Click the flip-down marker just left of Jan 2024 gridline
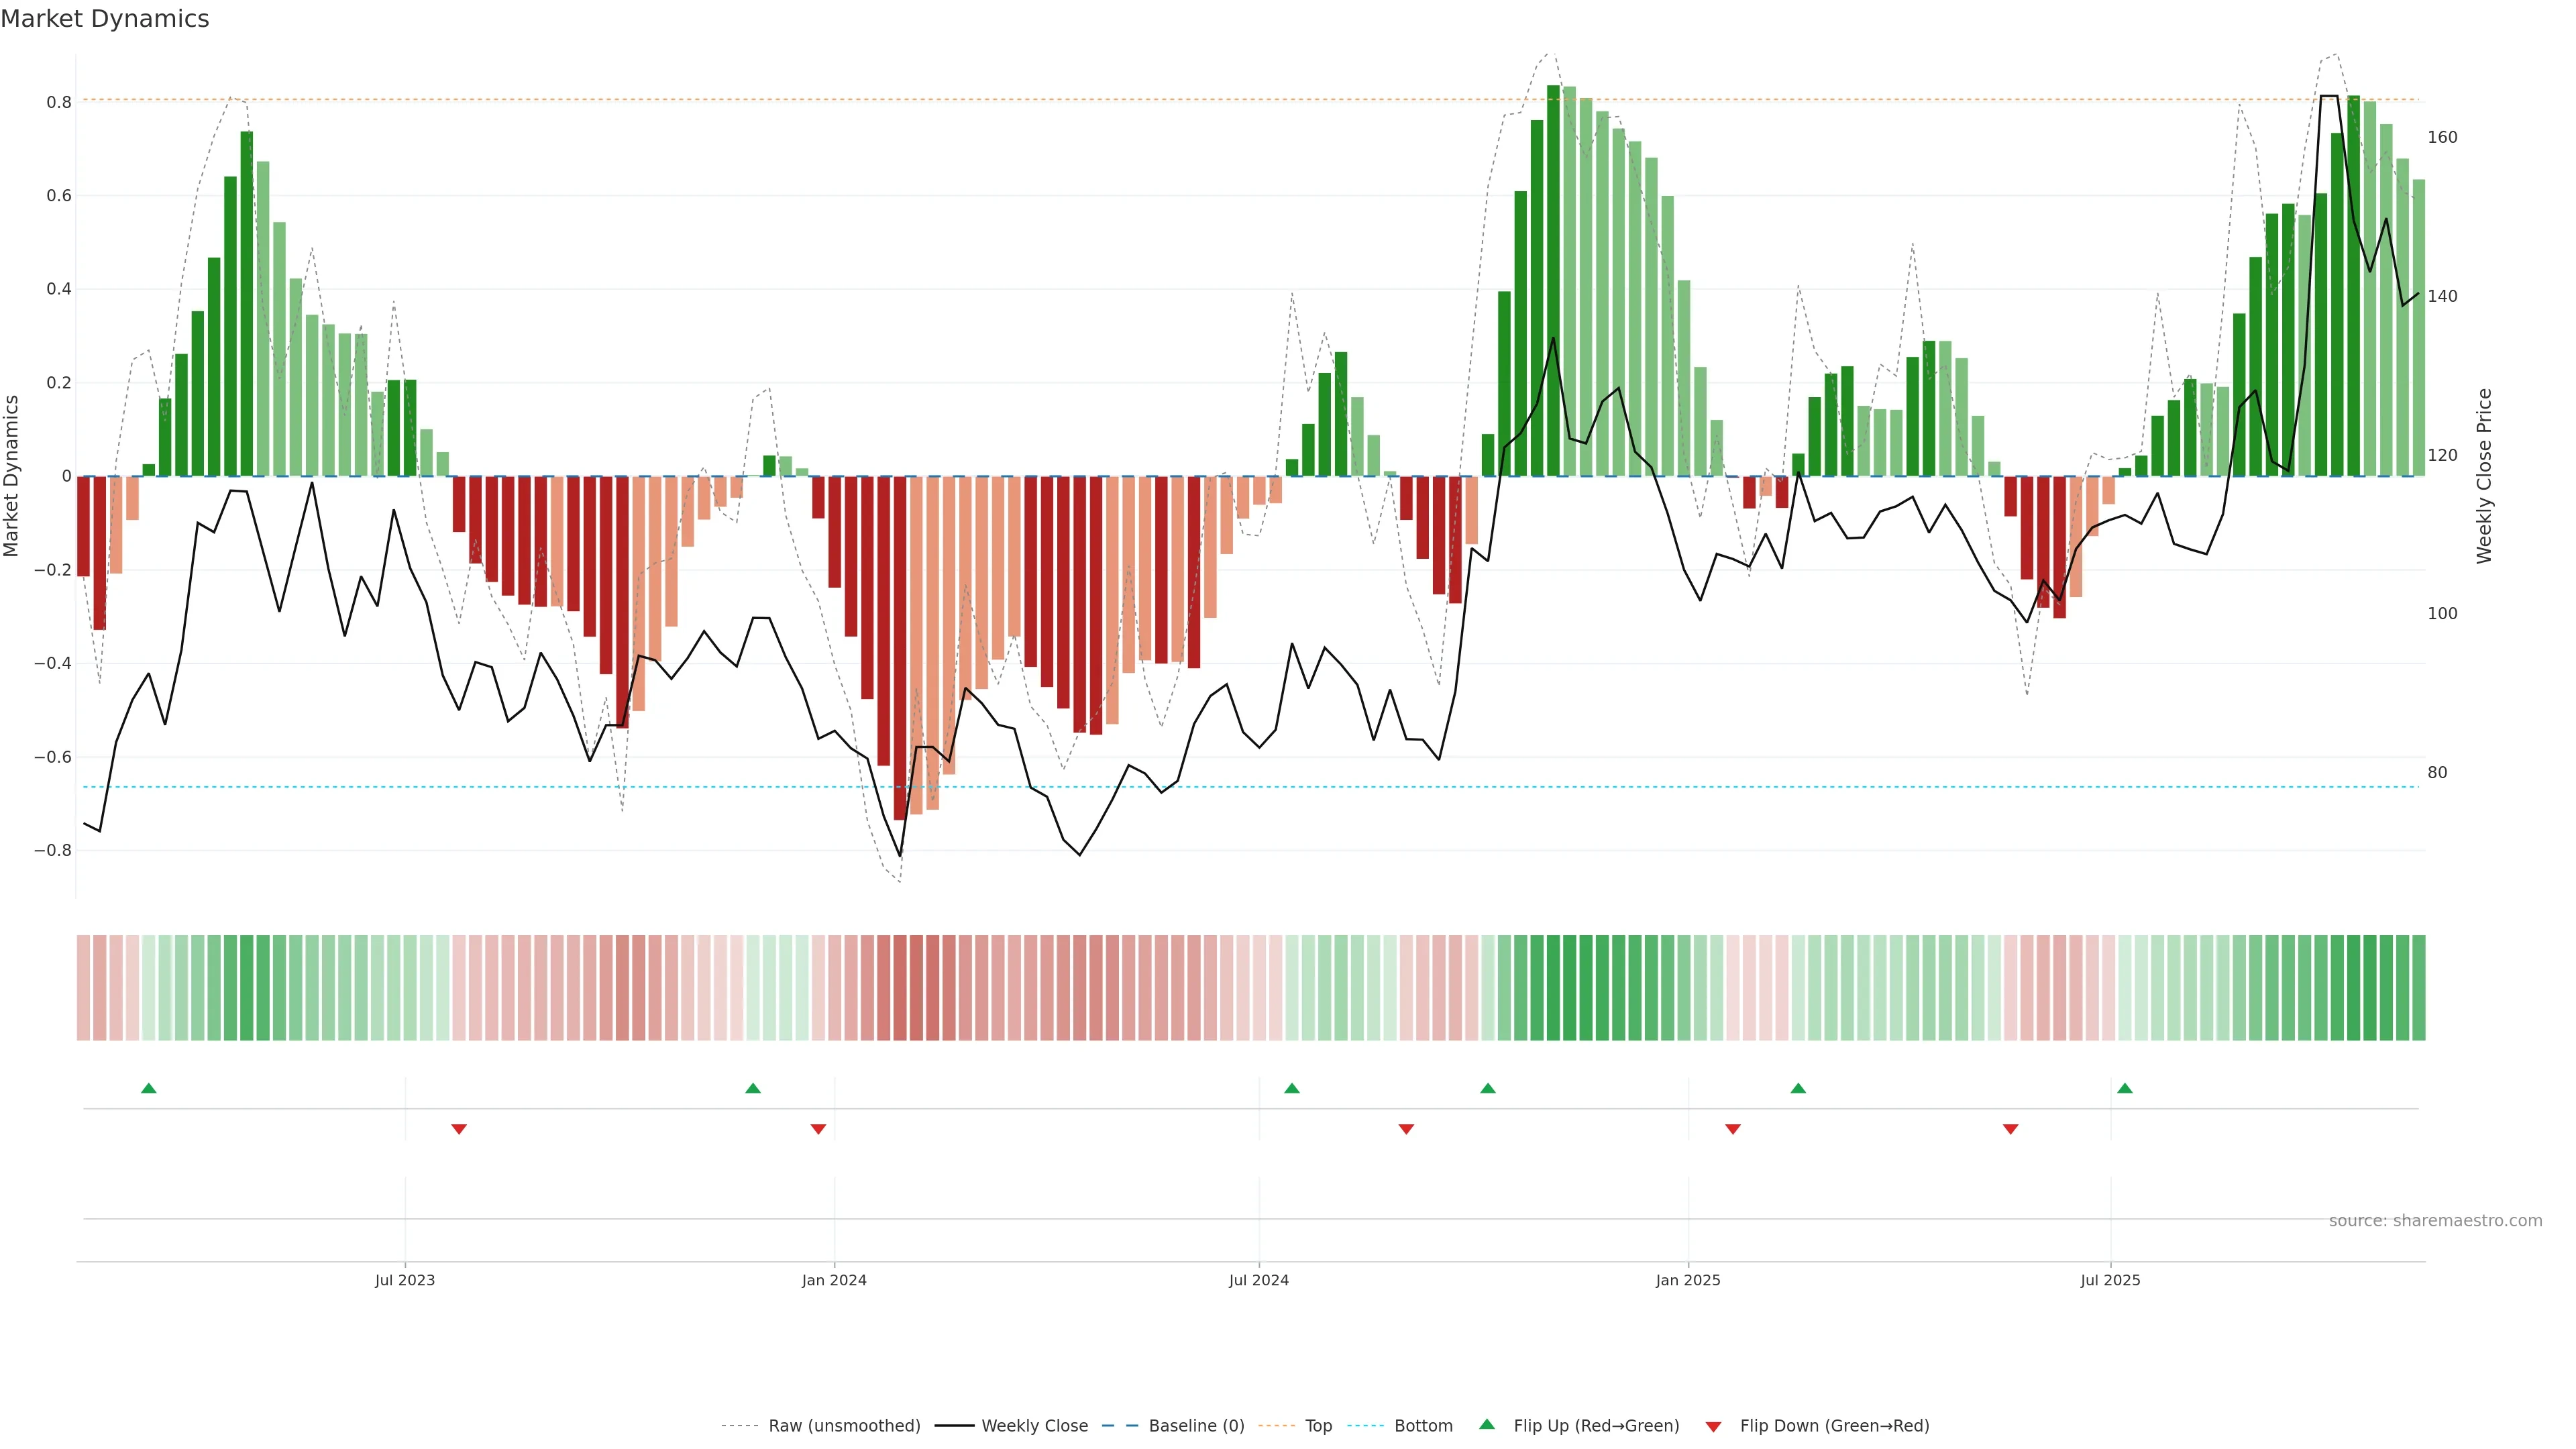 (x=818, y=1129)
